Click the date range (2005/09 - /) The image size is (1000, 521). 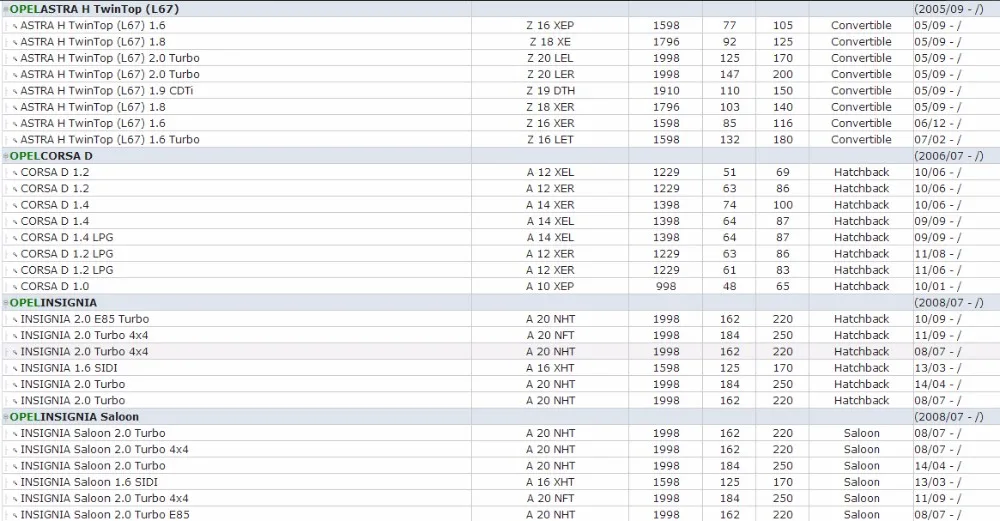949,10
